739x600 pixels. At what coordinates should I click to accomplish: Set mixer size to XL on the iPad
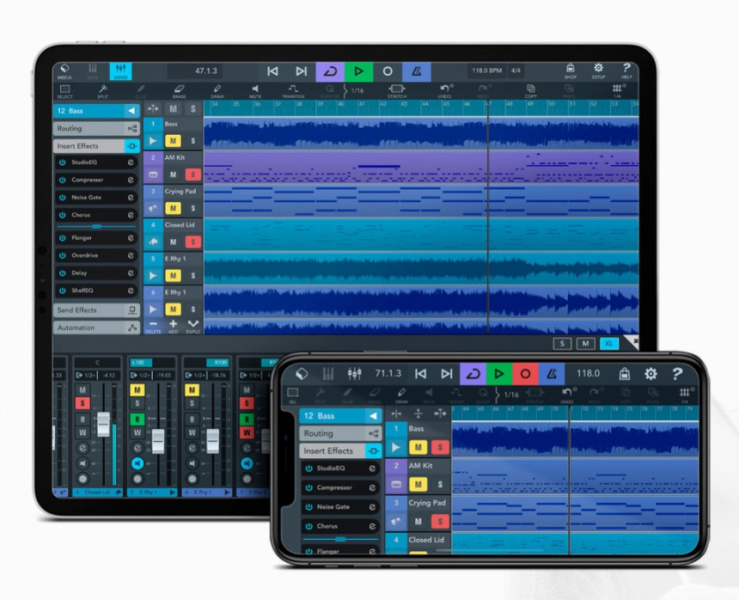[x=609, y=344]
